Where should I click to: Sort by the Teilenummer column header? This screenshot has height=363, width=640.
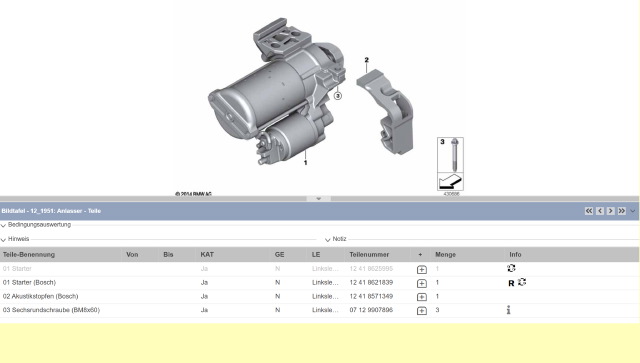point(369,254)
